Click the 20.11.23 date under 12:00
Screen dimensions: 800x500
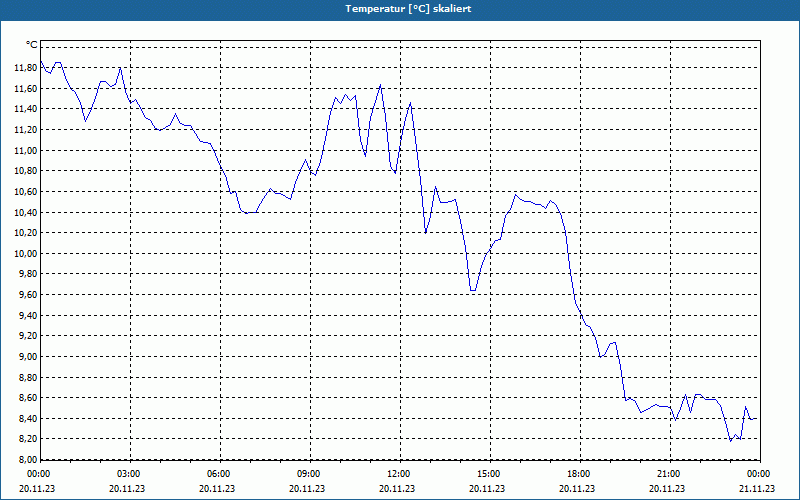[397, 488]
